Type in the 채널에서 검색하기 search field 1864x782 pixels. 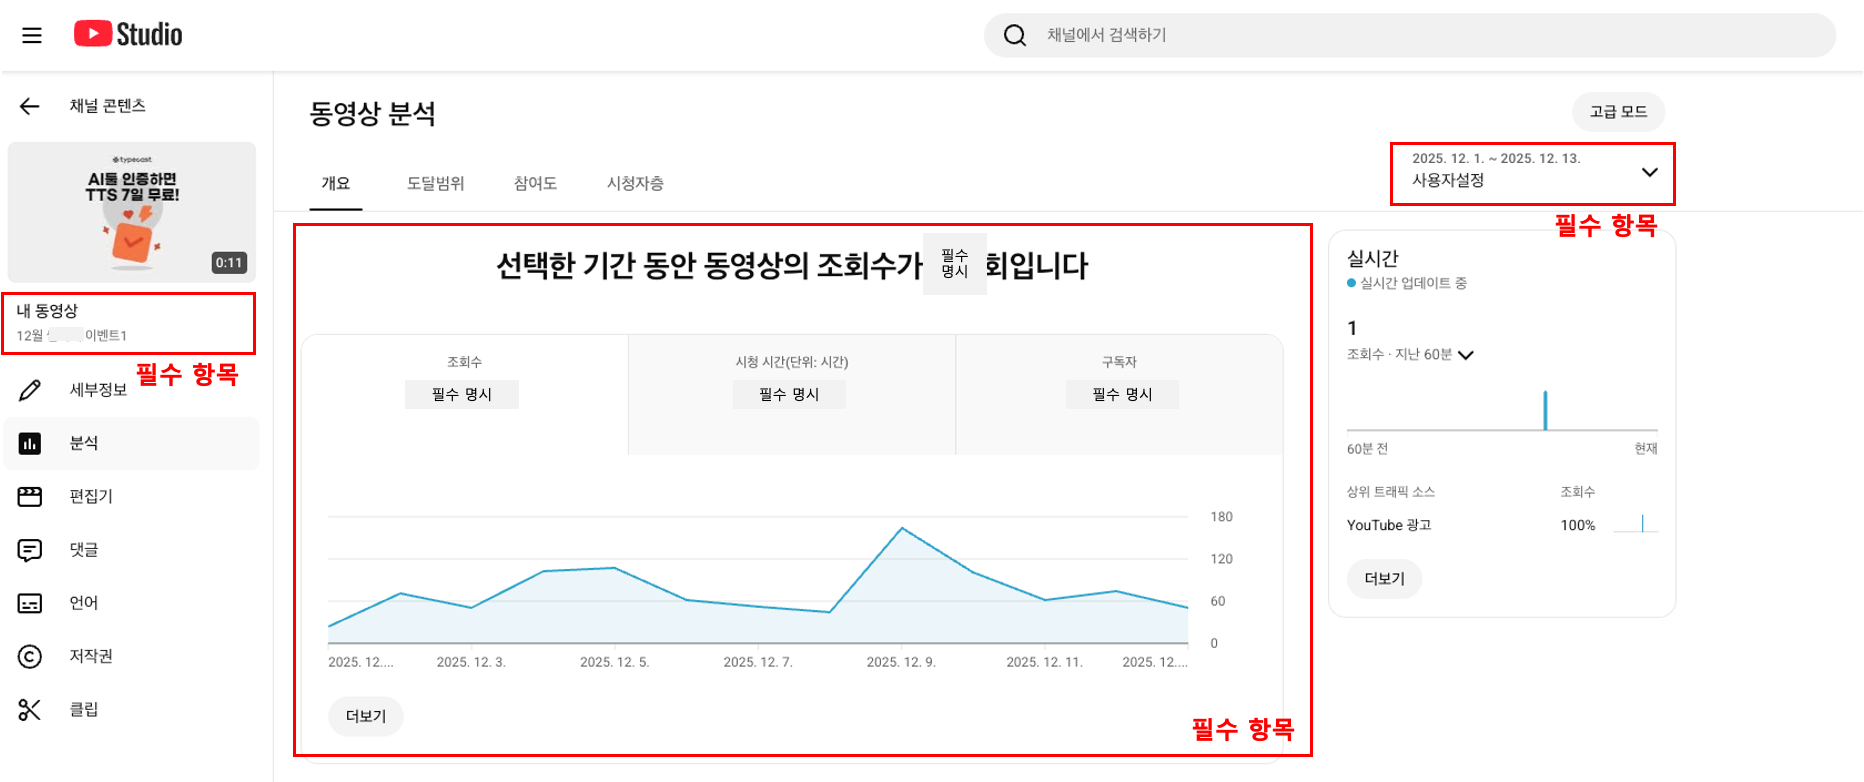[x=1420, y=35]
